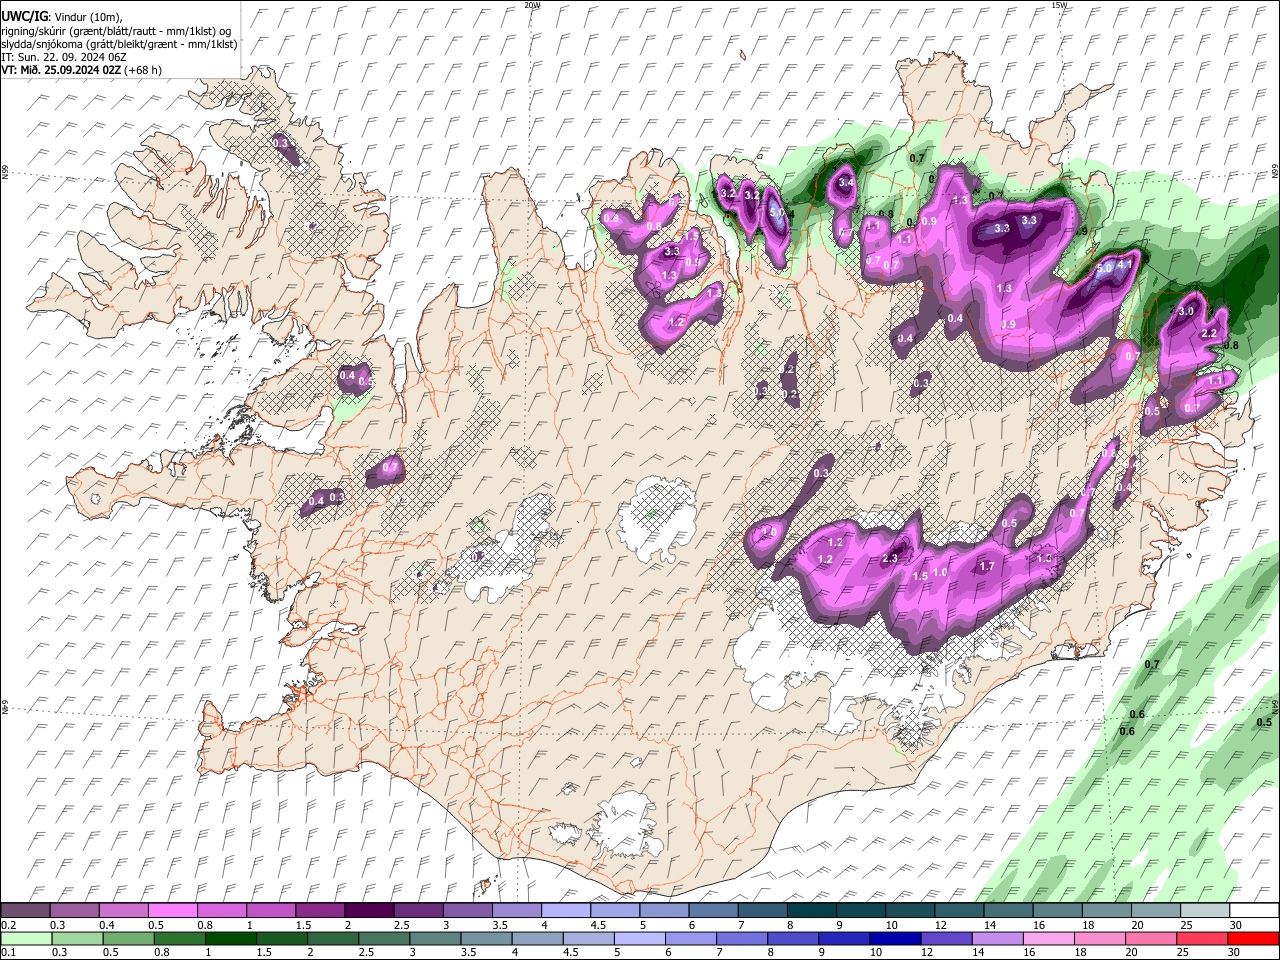
Task: Select the dark purple 2 swatch in the snow scale
Action: (x=368, y=911)
